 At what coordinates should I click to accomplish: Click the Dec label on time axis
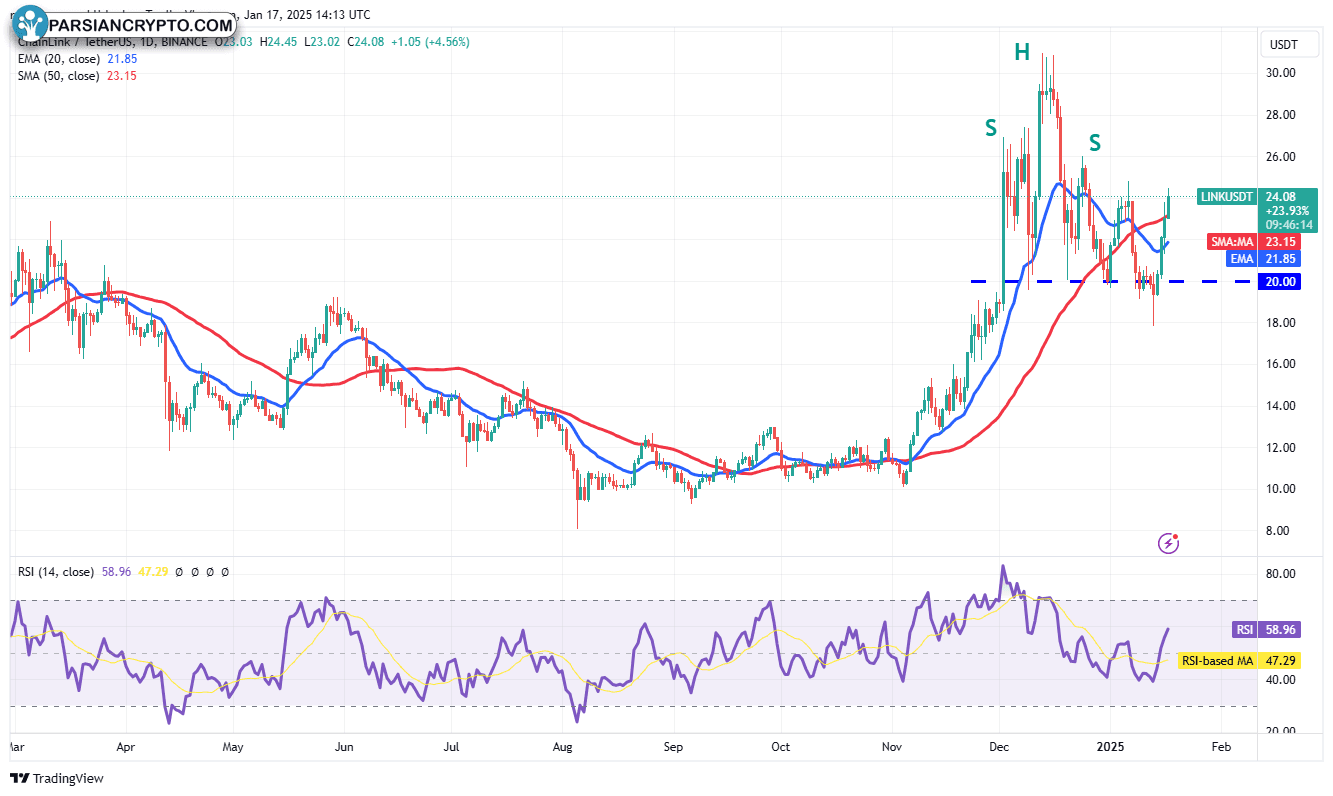[x=1000, y=747]
